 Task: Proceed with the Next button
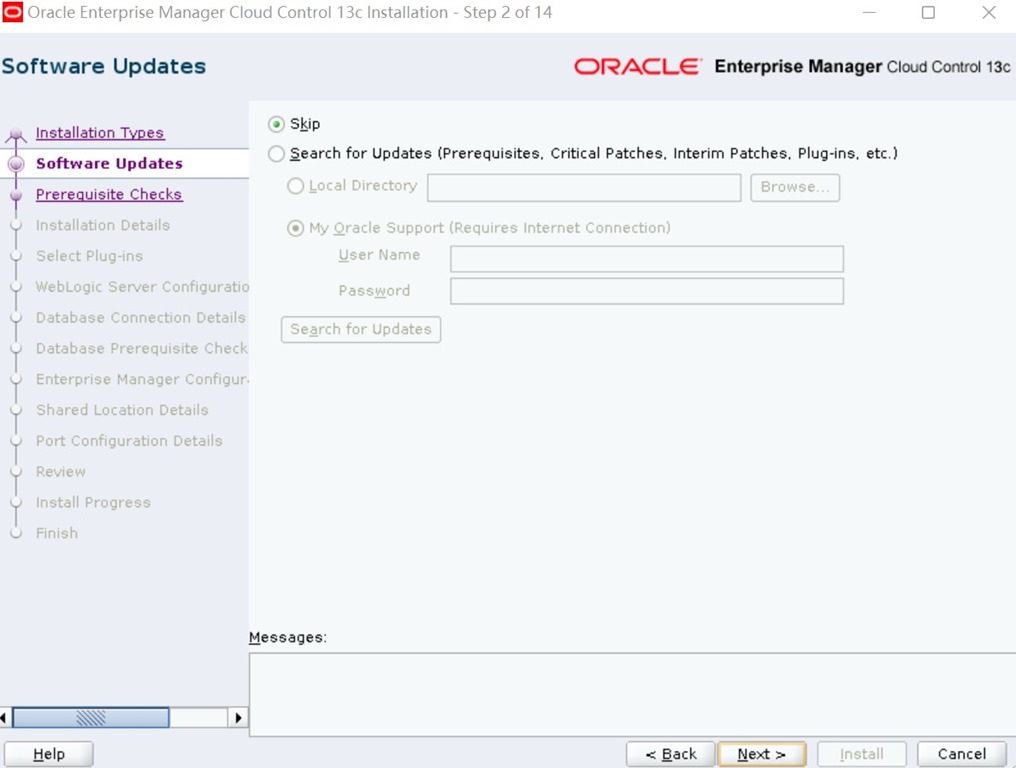point(762,754)
